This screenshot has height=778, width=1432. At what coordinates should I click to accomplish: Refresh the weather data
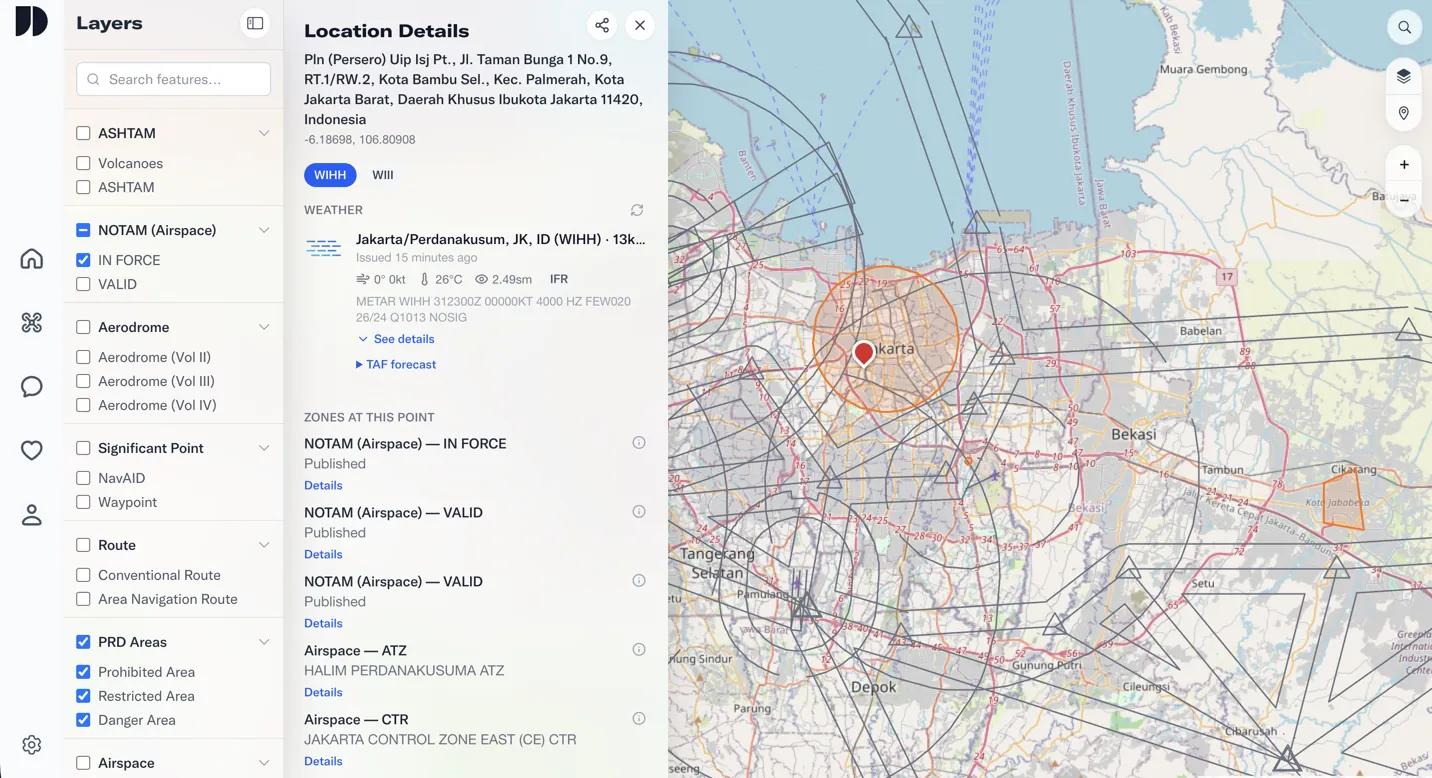pyautogui.click(x=637, y=210)
